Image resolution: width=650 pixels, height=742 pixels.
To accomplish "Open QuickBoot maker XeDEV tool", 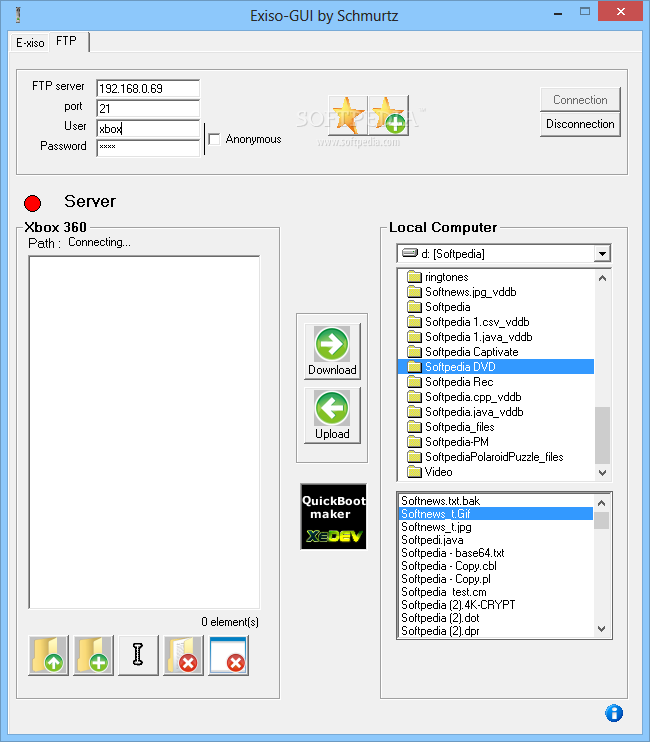I will click(334, 516).
